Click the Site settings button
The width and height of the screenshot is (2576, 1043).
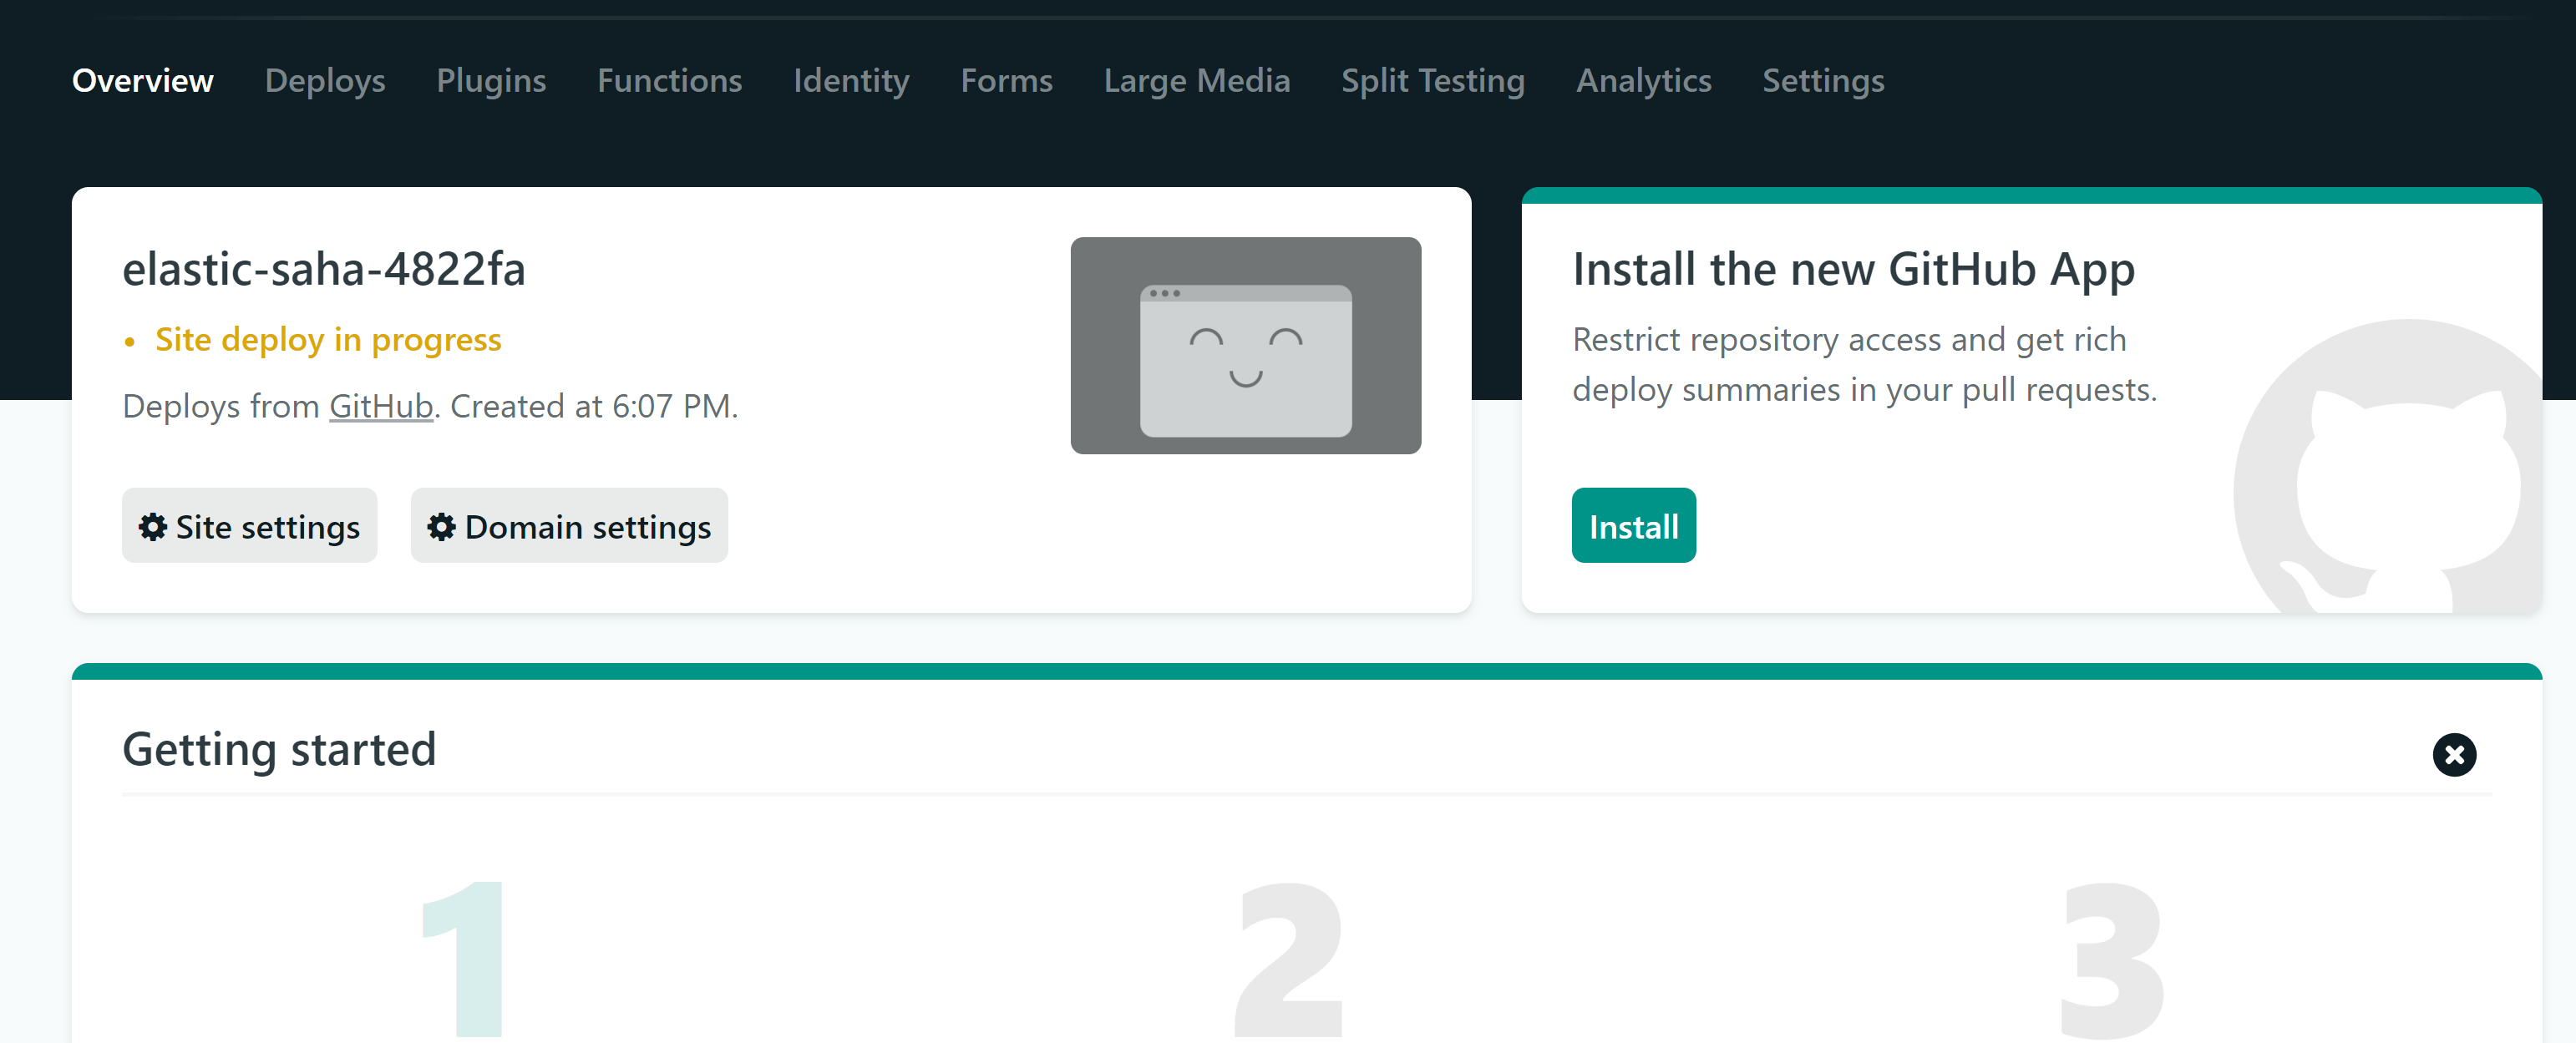point(249,525)
